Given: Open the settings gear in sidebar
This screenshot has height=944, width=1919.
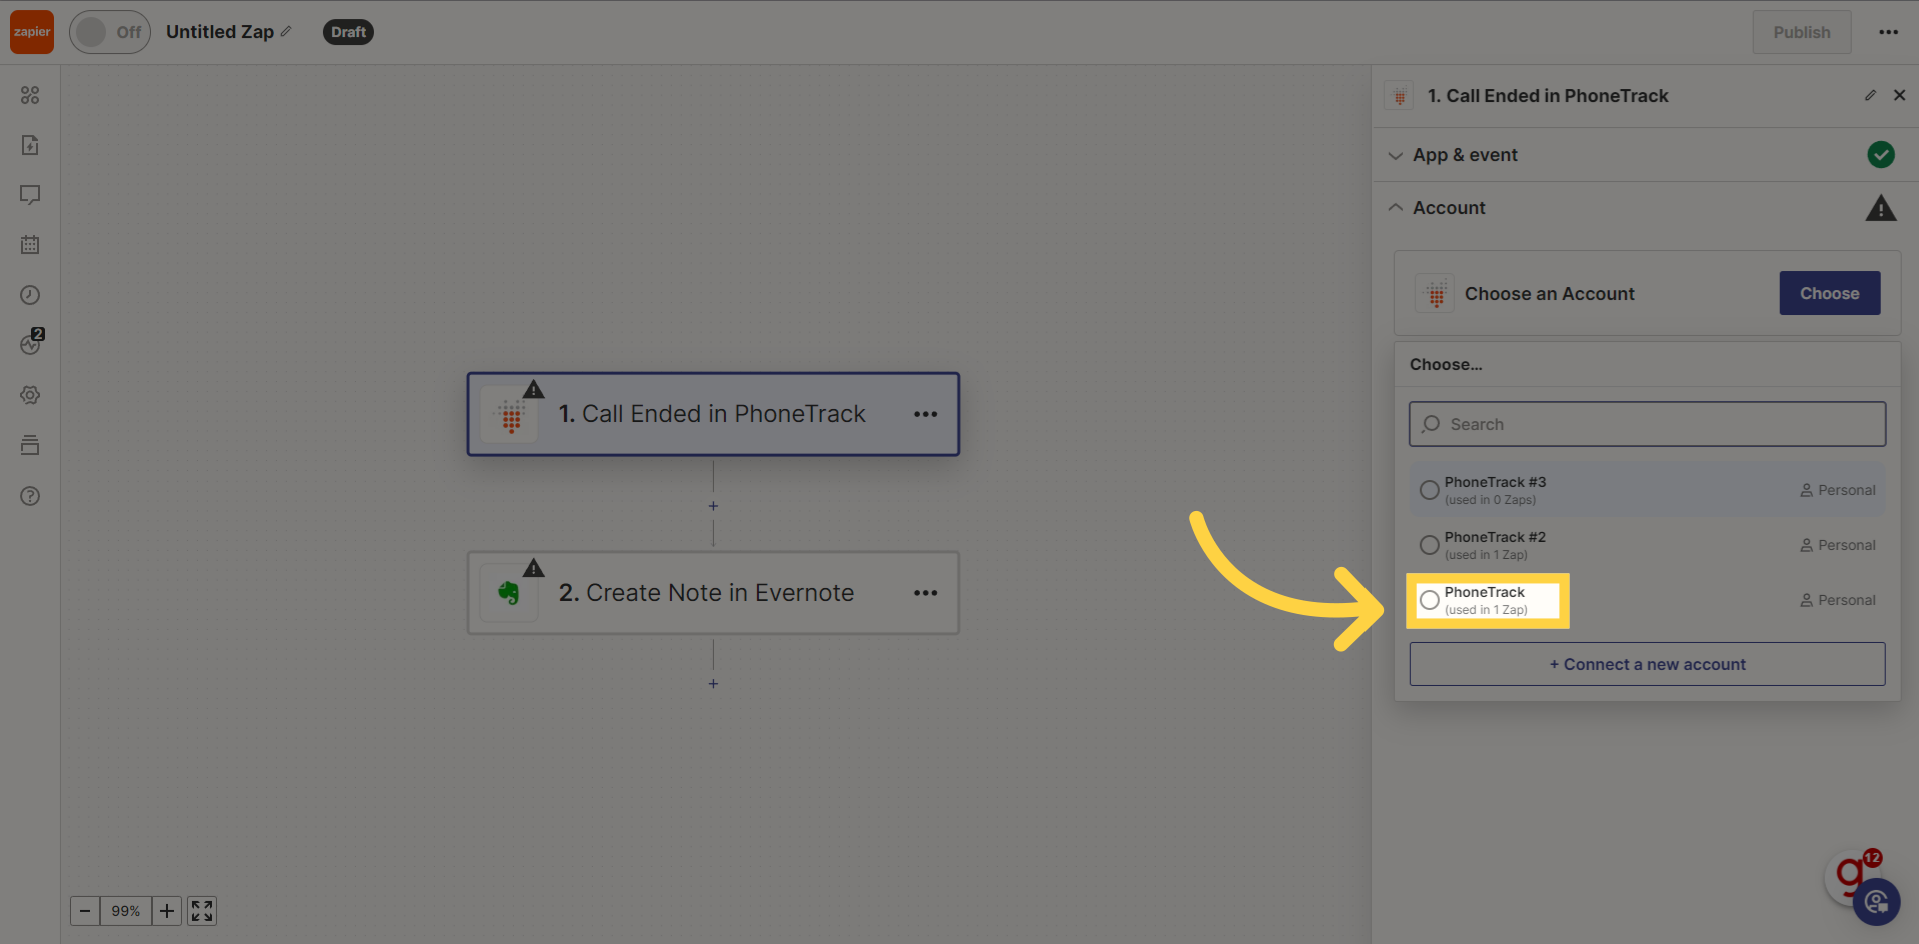Looking at the screenshot, I should click(30, 395).
